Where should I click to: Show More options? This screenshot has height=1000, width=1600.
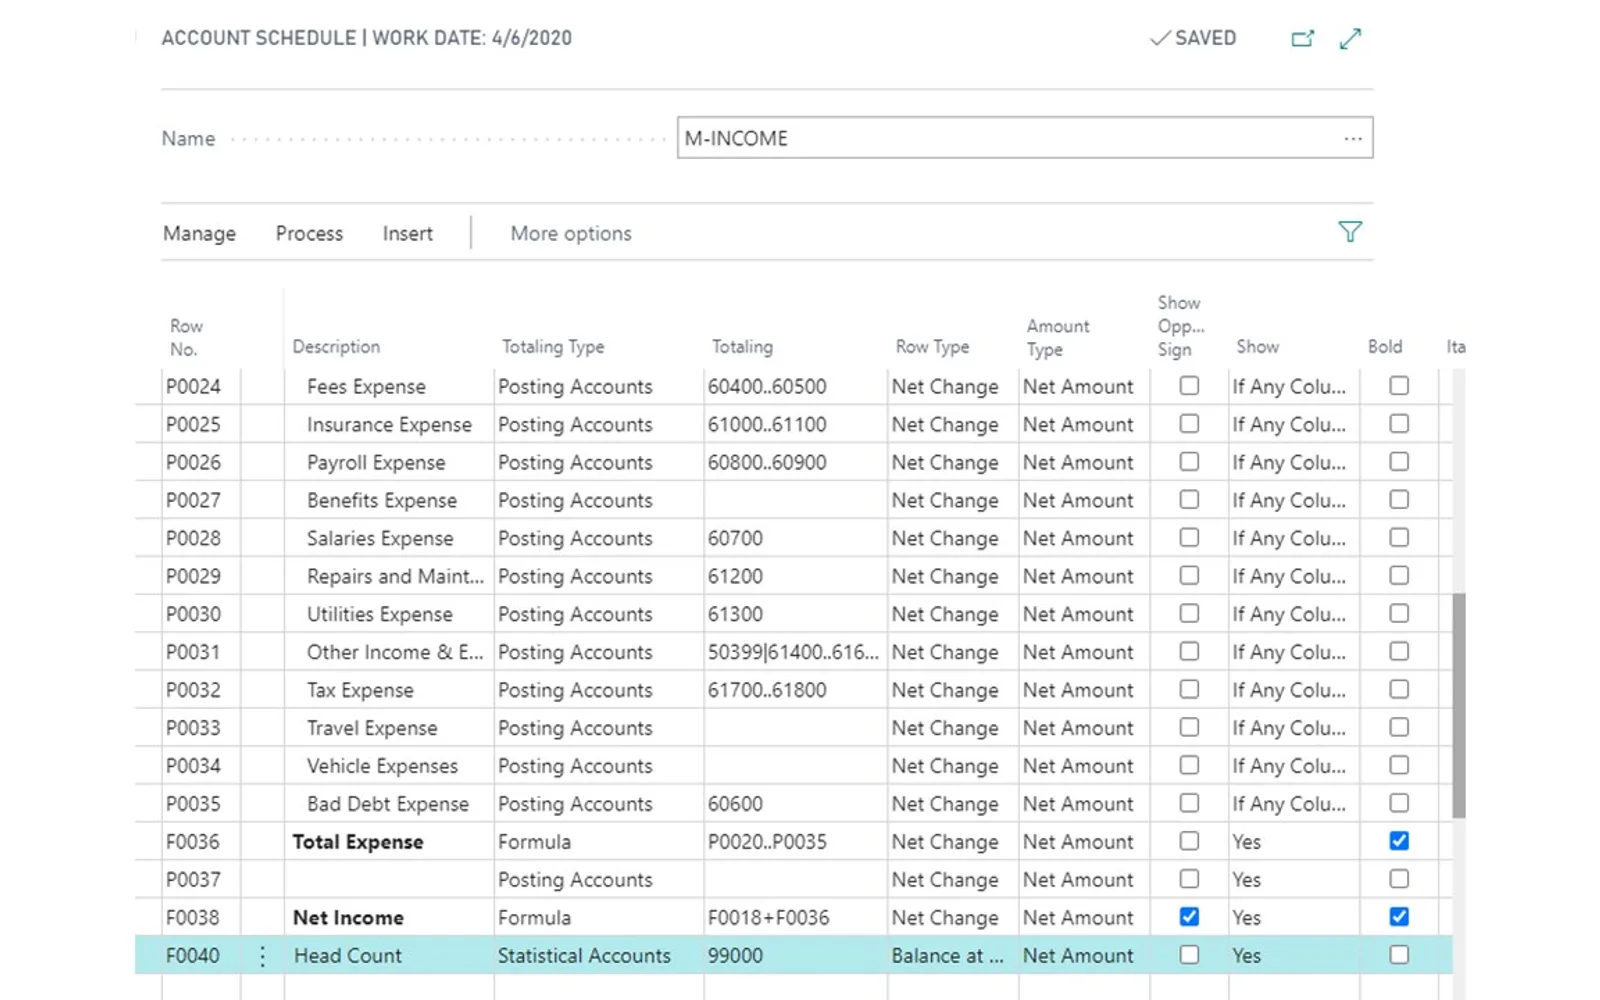(571, 233)
